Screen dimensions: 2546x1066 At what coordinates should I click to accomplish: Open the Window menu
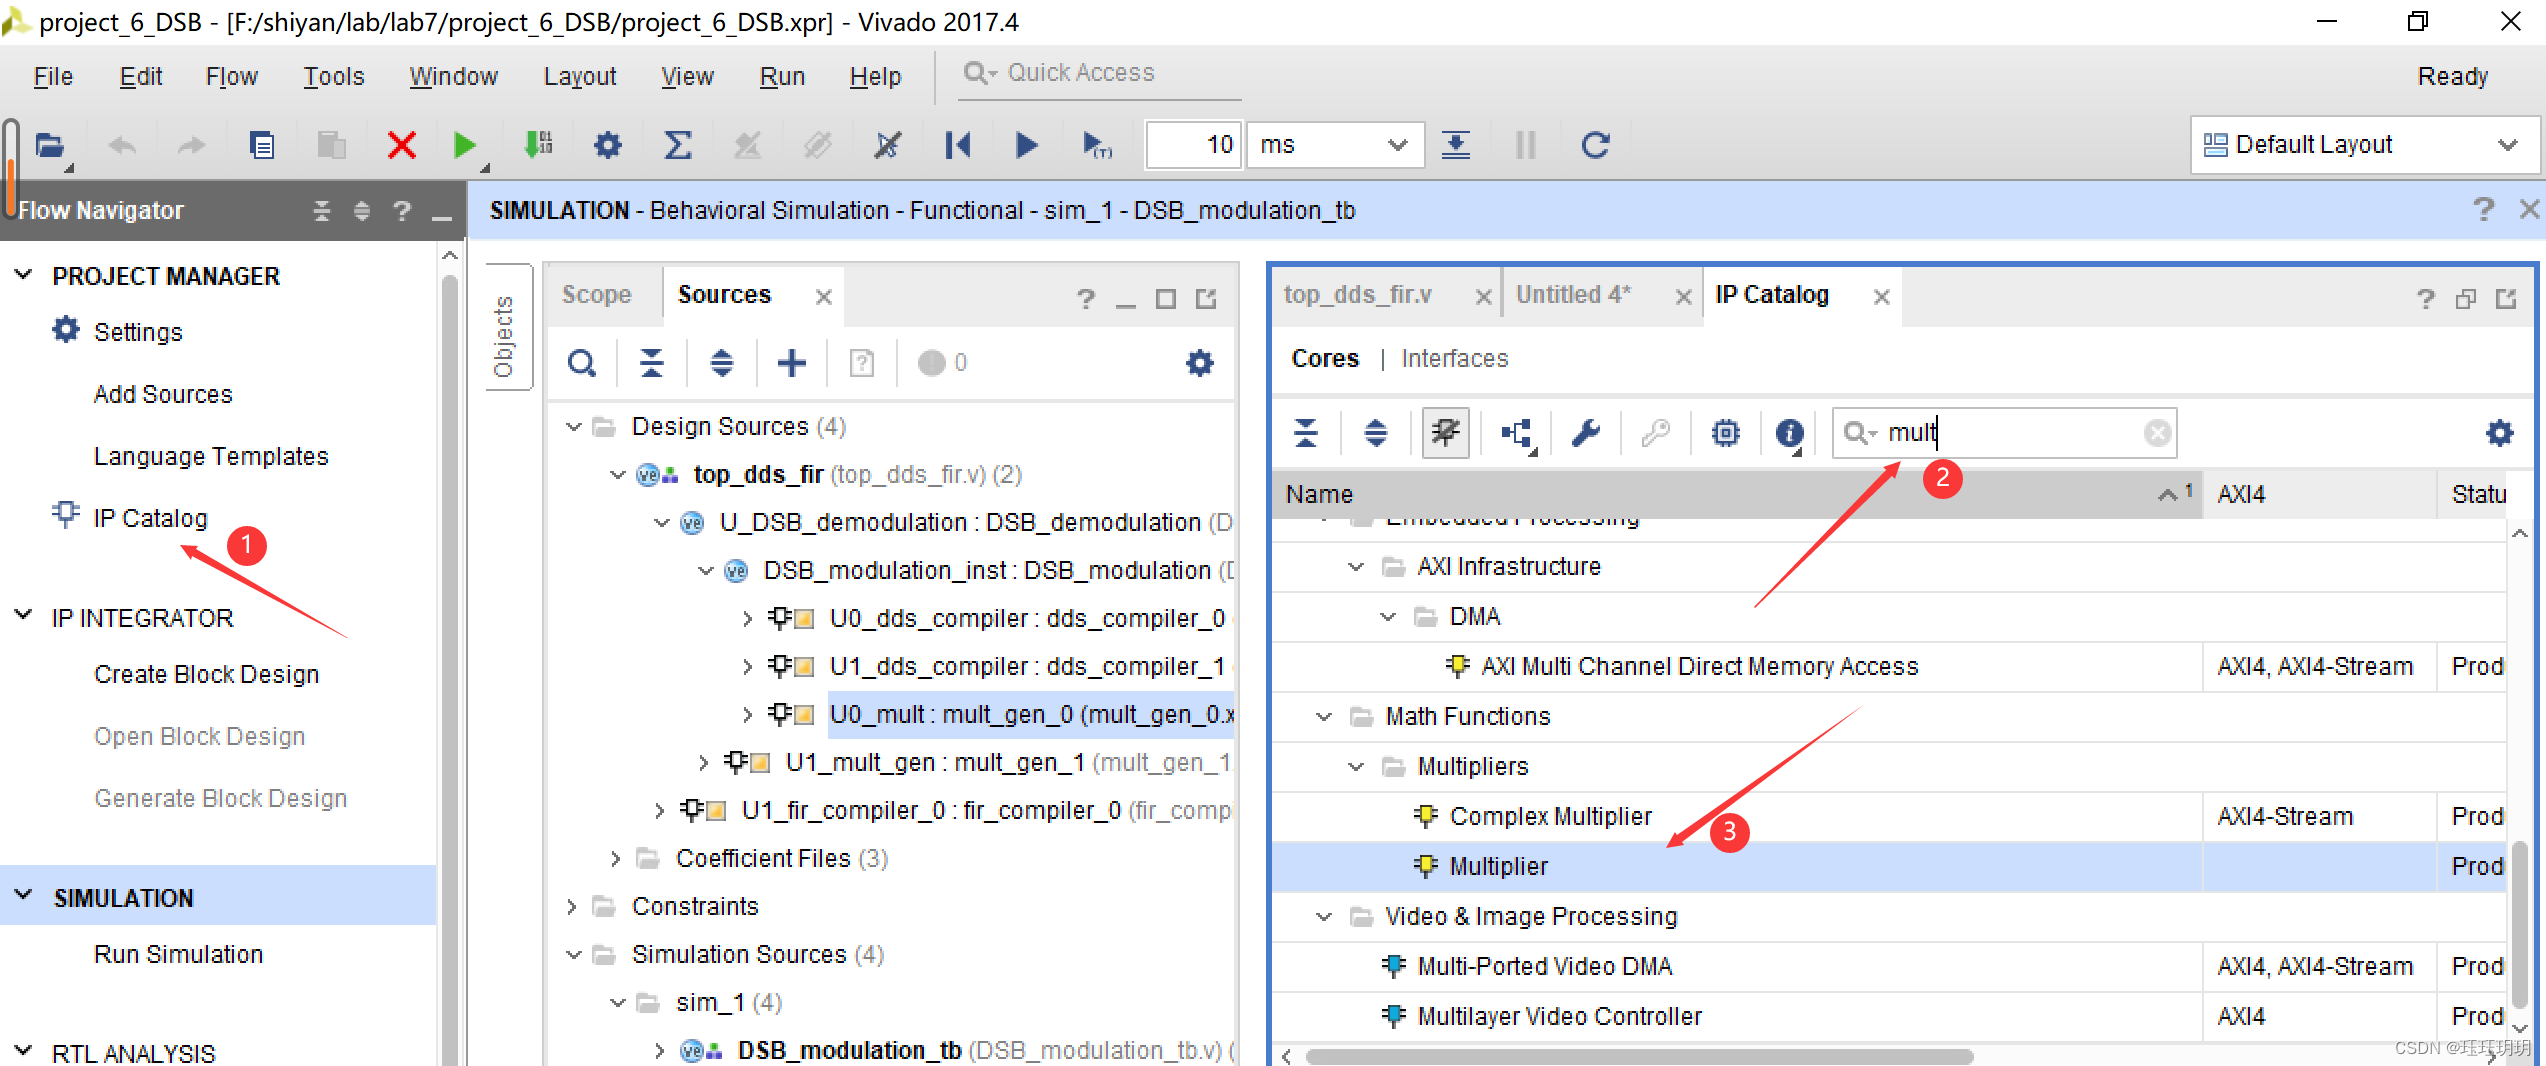453,76
